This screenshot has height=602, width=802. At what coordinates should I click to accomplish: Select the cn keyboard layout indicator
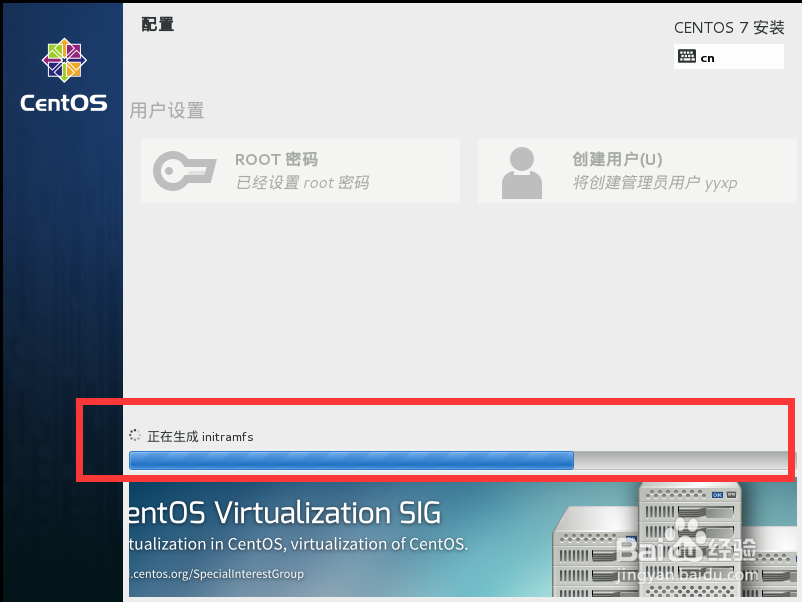pos(728,56)
